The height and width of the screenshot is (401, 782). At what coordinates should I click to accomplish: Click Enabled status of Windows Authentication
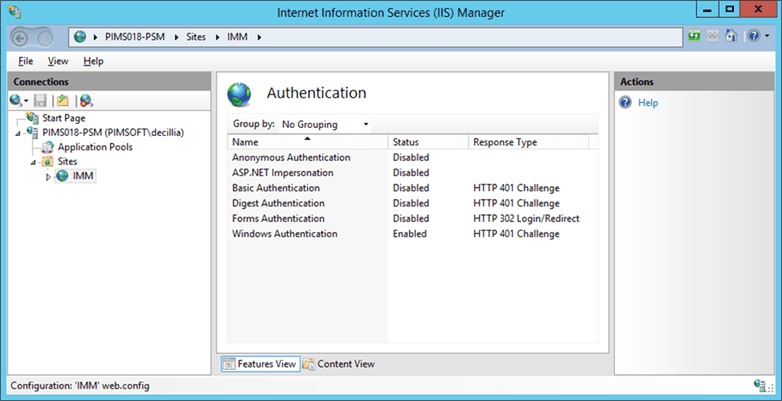point(409,234)
